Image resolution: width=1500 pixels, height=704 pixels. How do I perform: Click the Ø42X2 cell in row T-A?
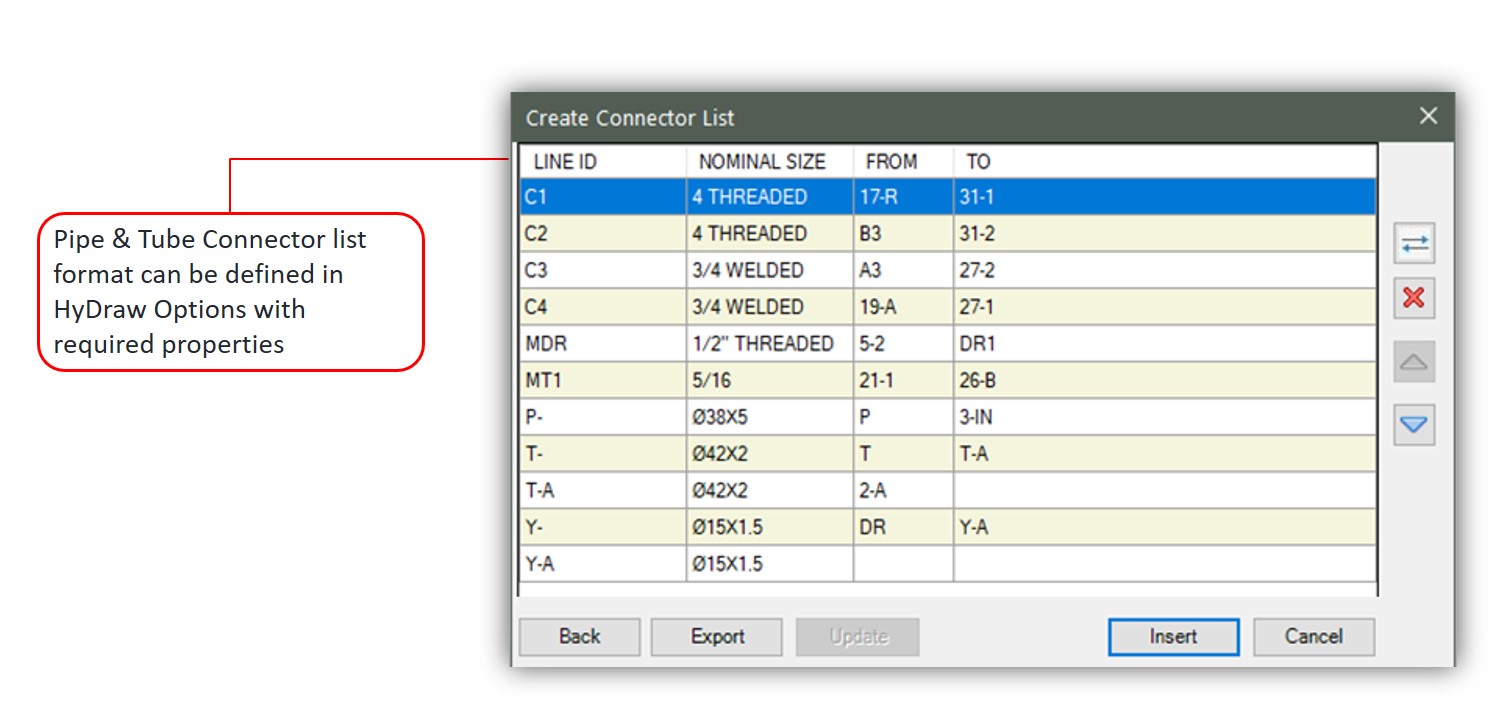coord(770,490)
